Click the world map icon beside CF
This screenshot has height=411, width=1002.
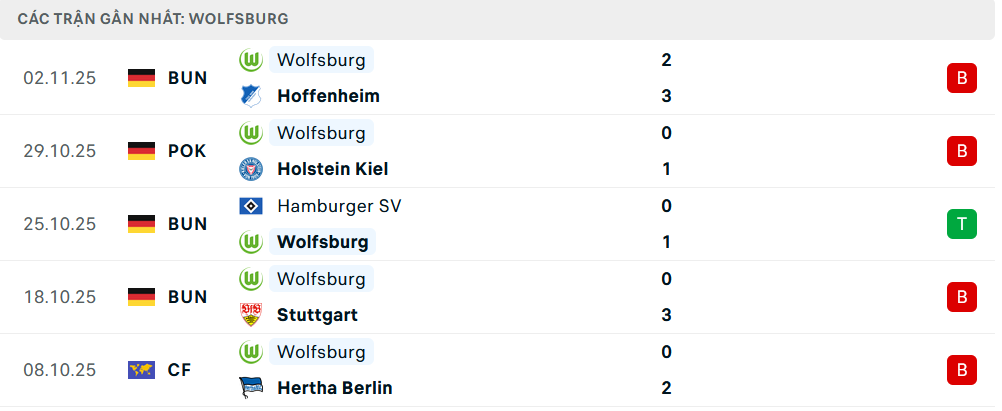142,370
